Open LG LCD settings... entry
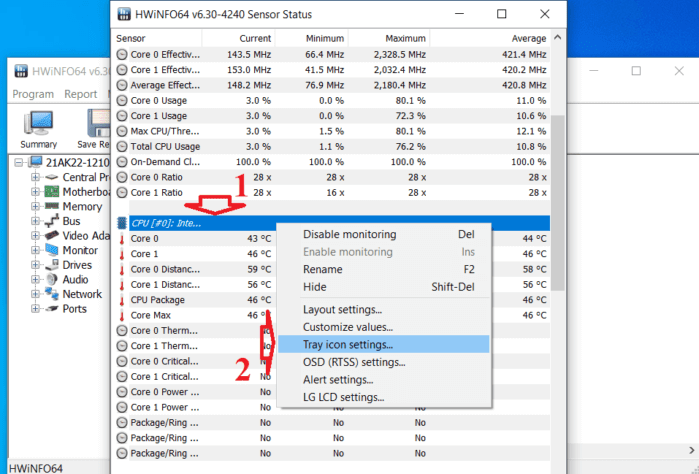 (x=384, y=397)
